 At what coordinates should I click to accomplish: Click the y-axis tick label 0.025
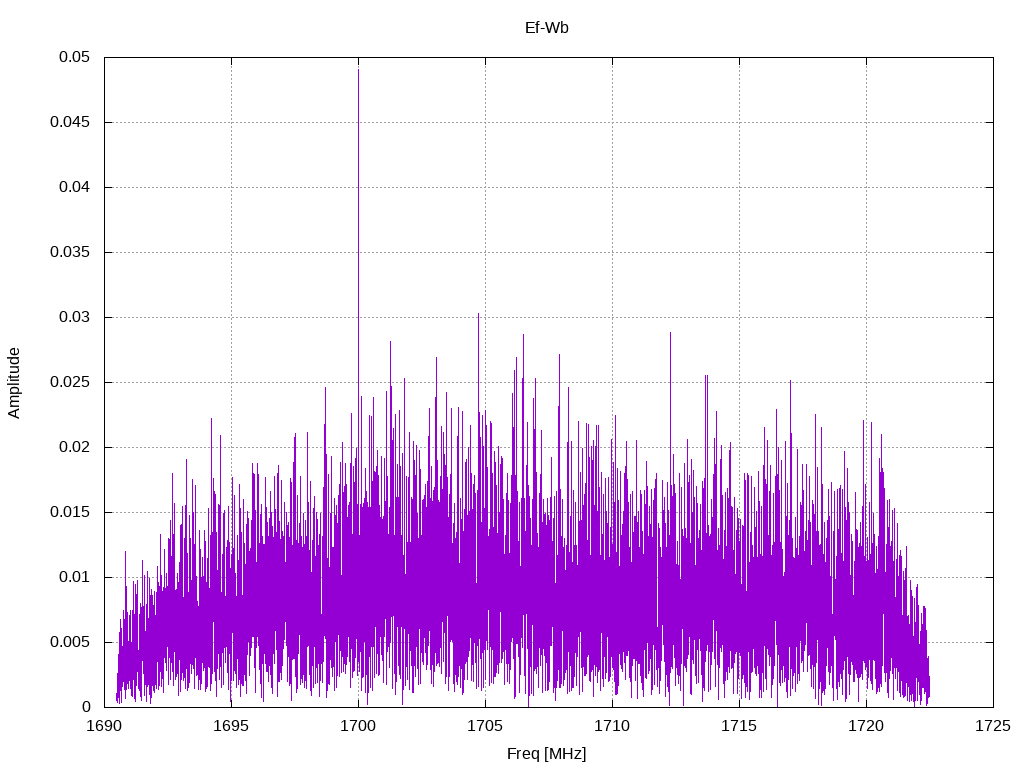click(71, 382)
